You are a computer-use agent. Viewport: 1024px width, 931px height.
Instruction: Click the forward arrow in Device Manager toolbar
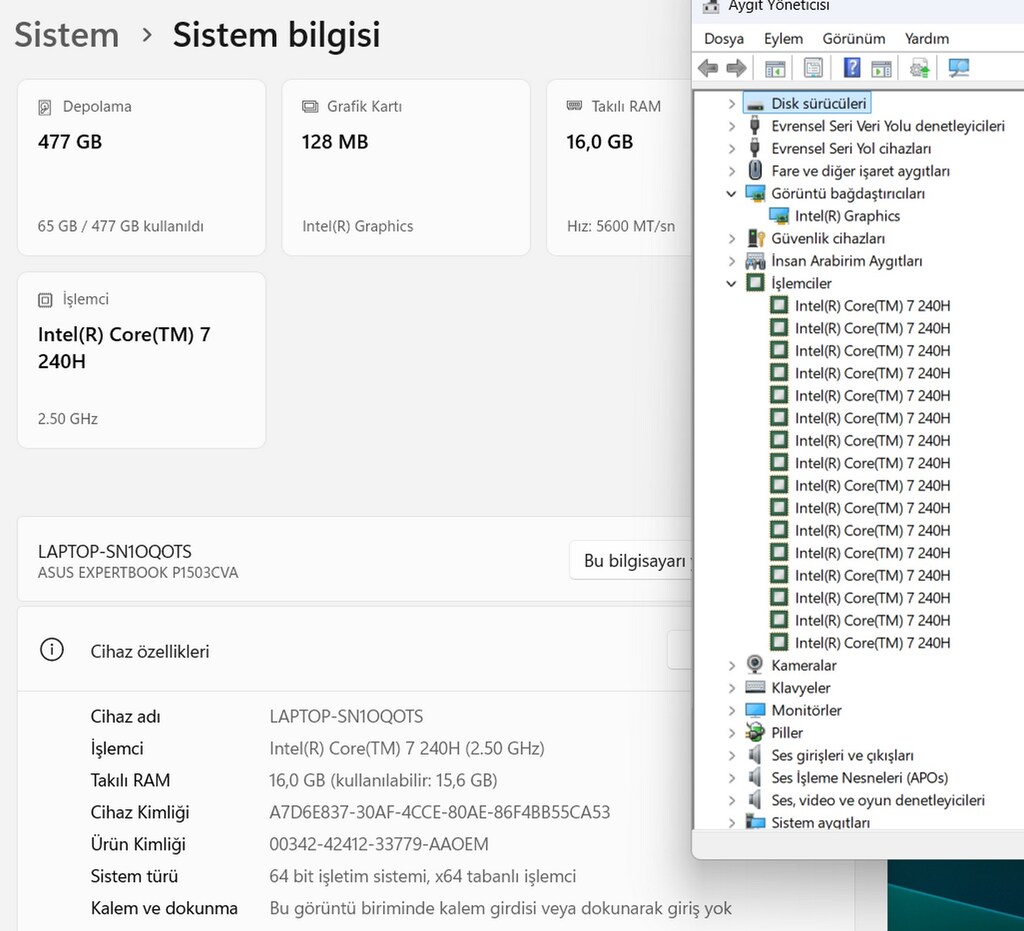(x=737, y=68)
